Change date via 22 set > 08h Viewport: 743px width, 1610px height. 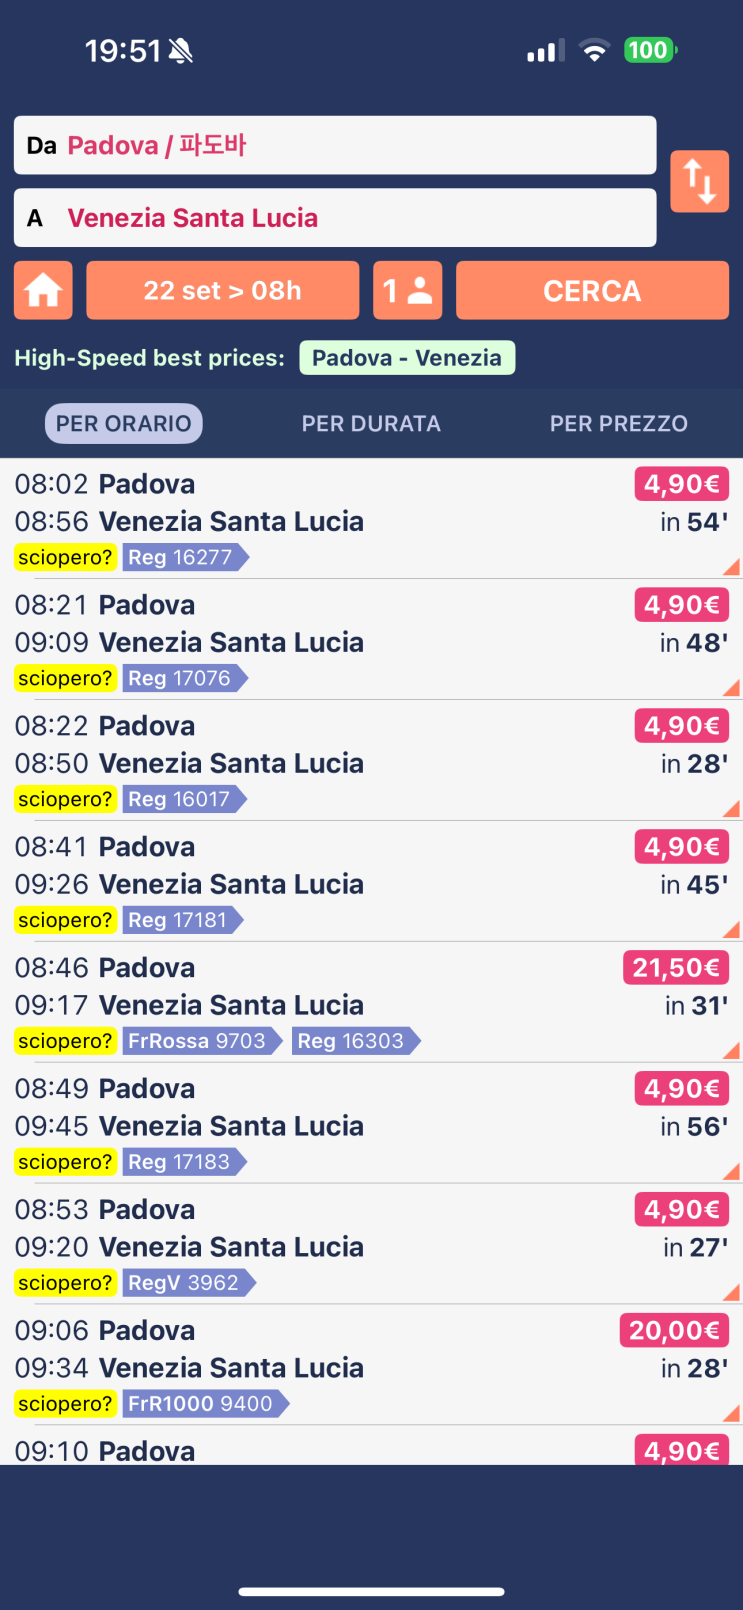pos(223,291)
